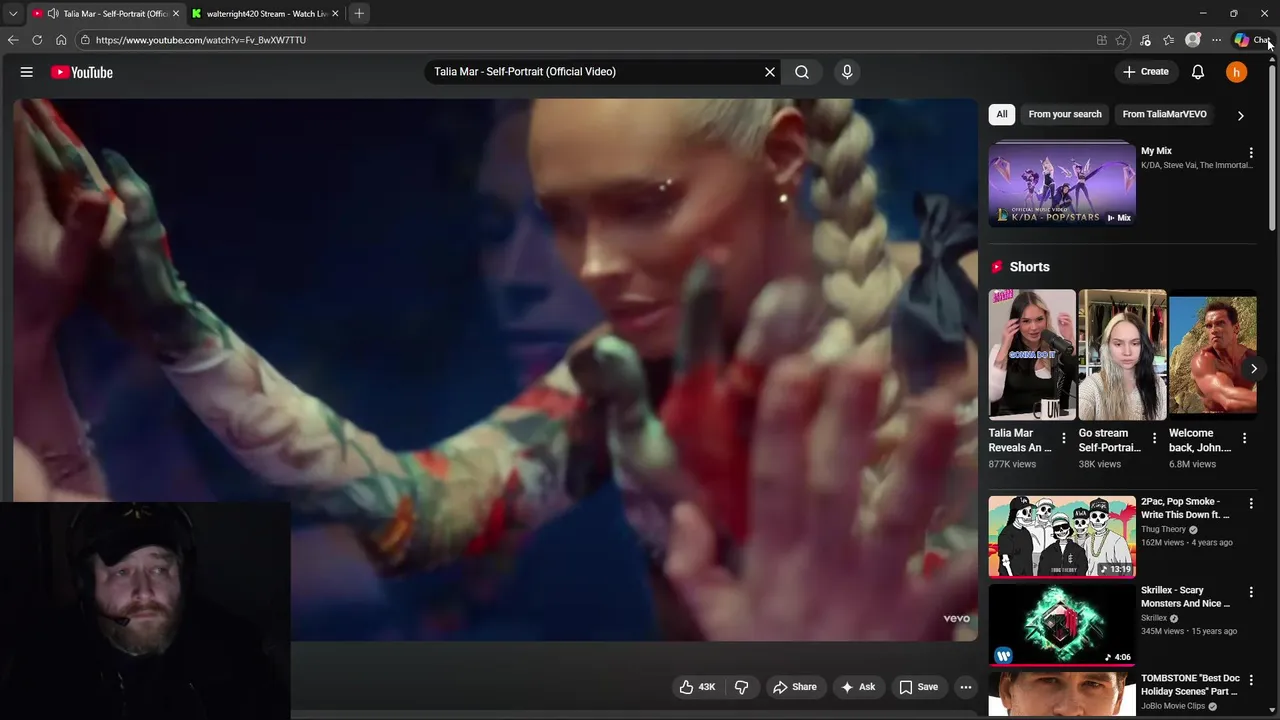
Task: Open the Go stream Self-Portrait short
Action: [x=1122, y=355]
